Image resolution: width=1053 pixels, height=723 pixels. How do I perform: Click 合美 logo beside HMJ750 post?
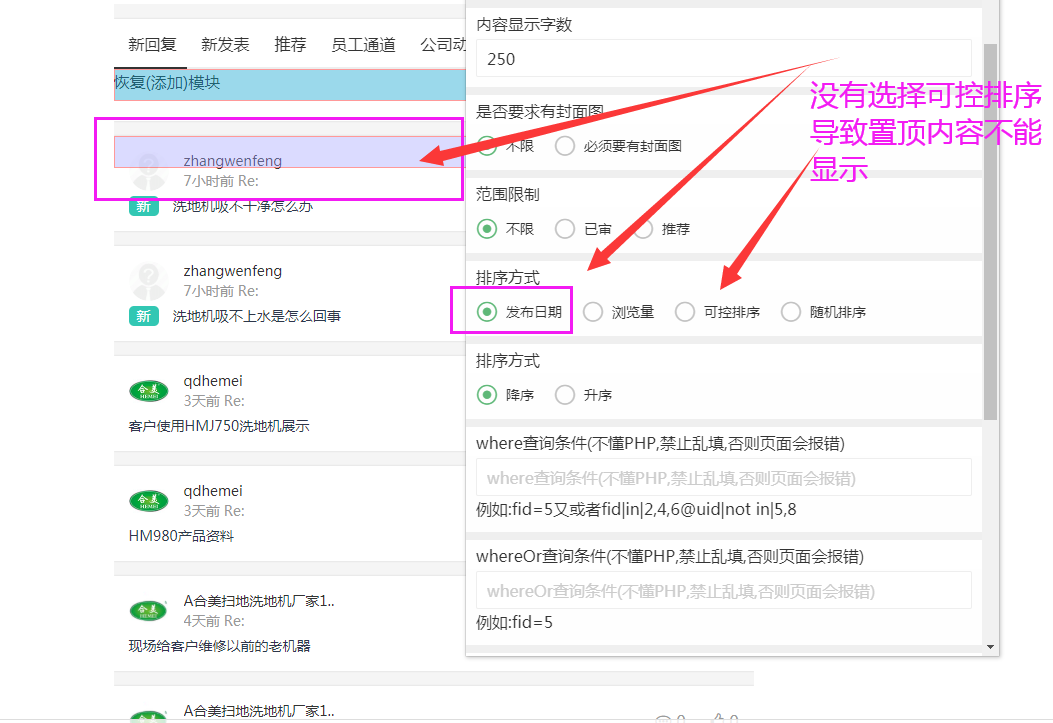tap(149, 390)
